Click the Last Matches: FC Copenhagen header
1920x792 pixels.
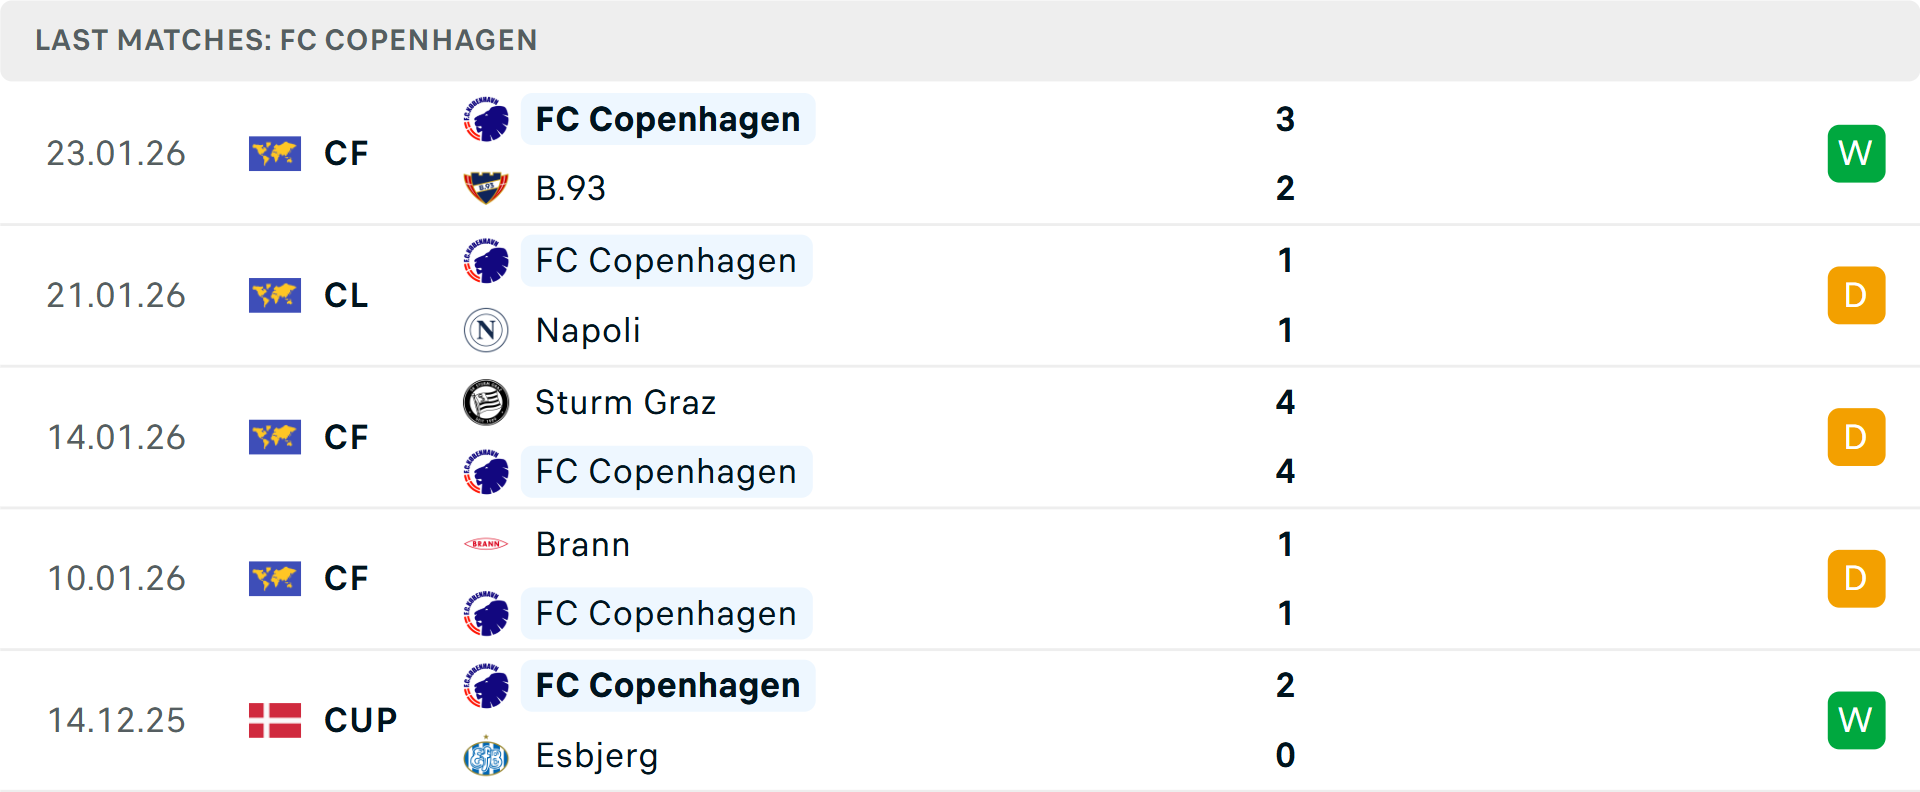click(x=286, y=40)
